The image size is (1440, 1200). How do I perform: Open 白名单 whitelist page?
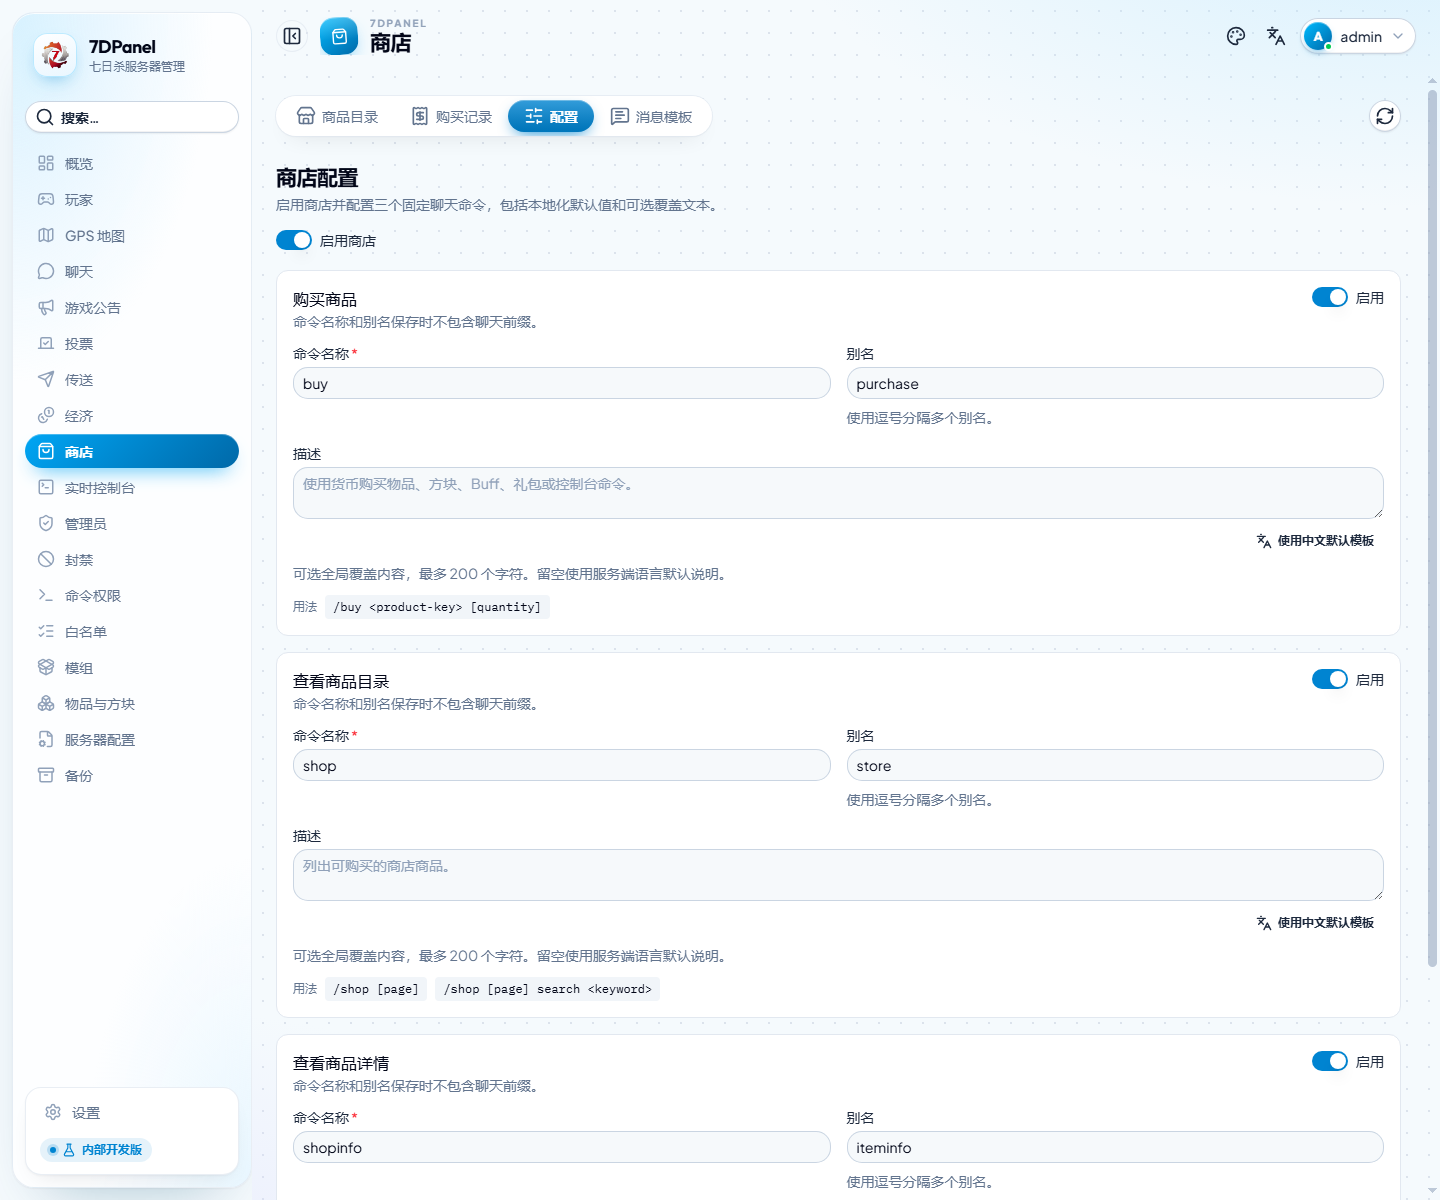[132, 631]
